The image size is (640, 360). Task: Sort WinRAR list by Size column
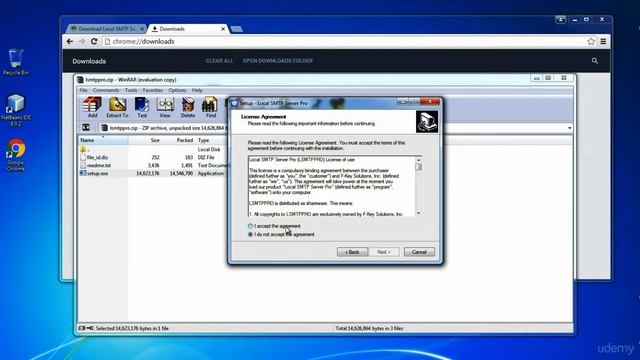coord(145,140)
